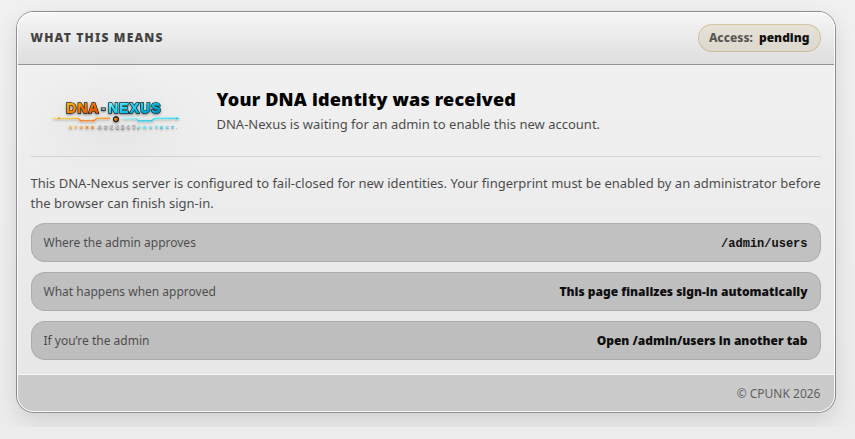
Task: Click the Access: label in the badge
Action: click(731, 38)
